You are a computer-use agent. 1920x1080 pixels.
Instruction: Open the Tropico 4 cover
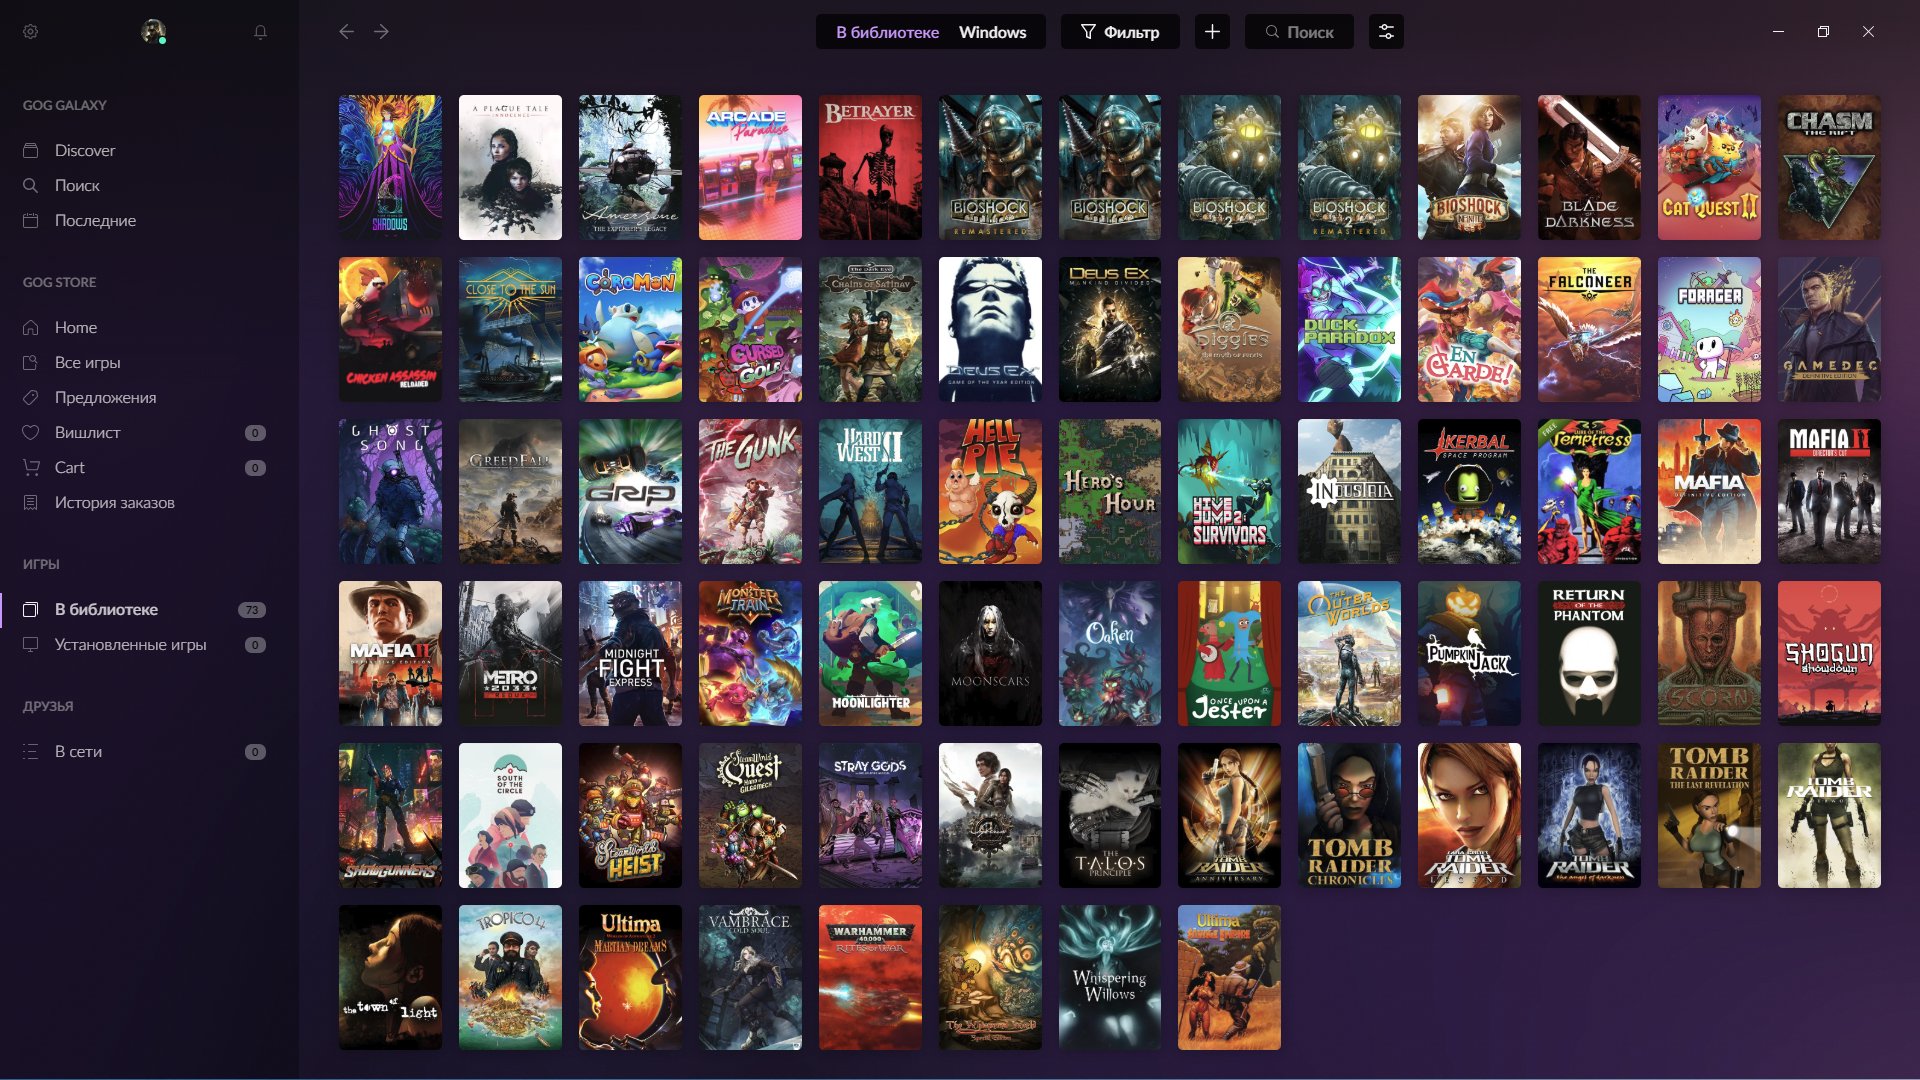510,977
